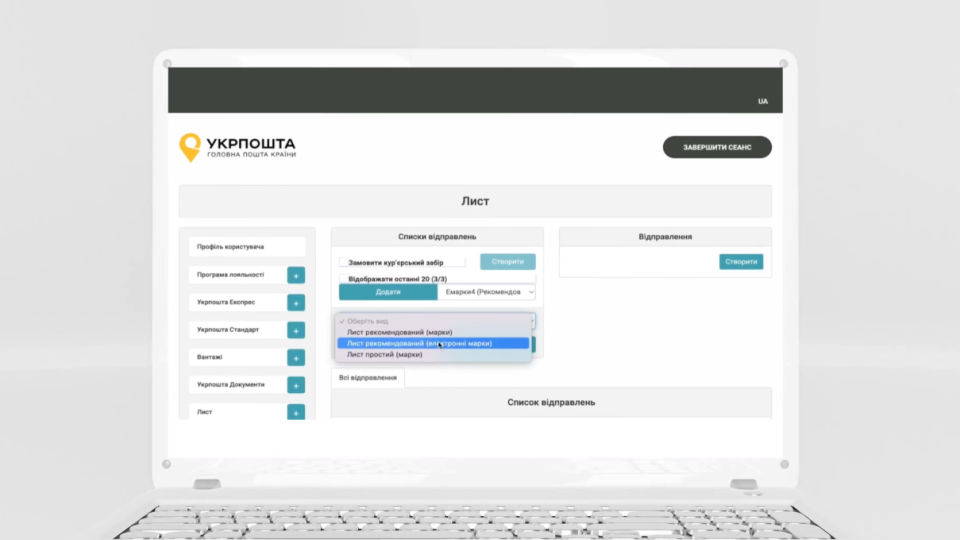960x540 pixels.
Task: Click Створити in the Відправлення panel
Action: (741, 261)
